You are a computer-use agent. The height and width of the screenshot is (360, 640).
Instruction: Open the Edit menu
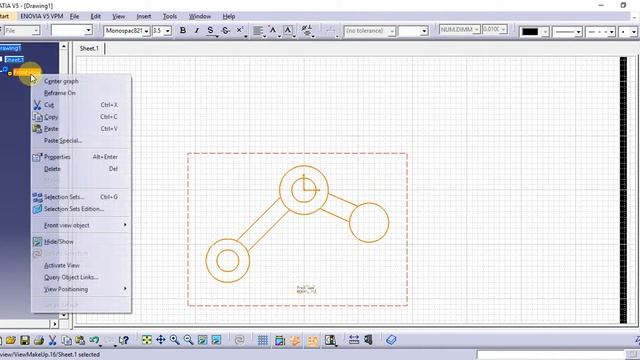(96, 16)
